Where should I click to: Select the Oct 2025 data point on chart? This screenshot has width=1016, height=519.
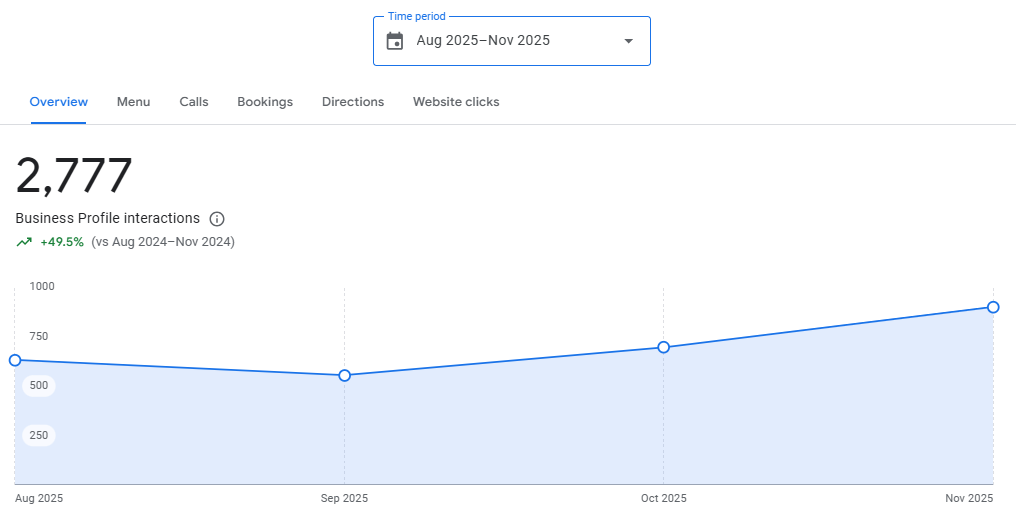pyautogui.click(x=664, y=347)
